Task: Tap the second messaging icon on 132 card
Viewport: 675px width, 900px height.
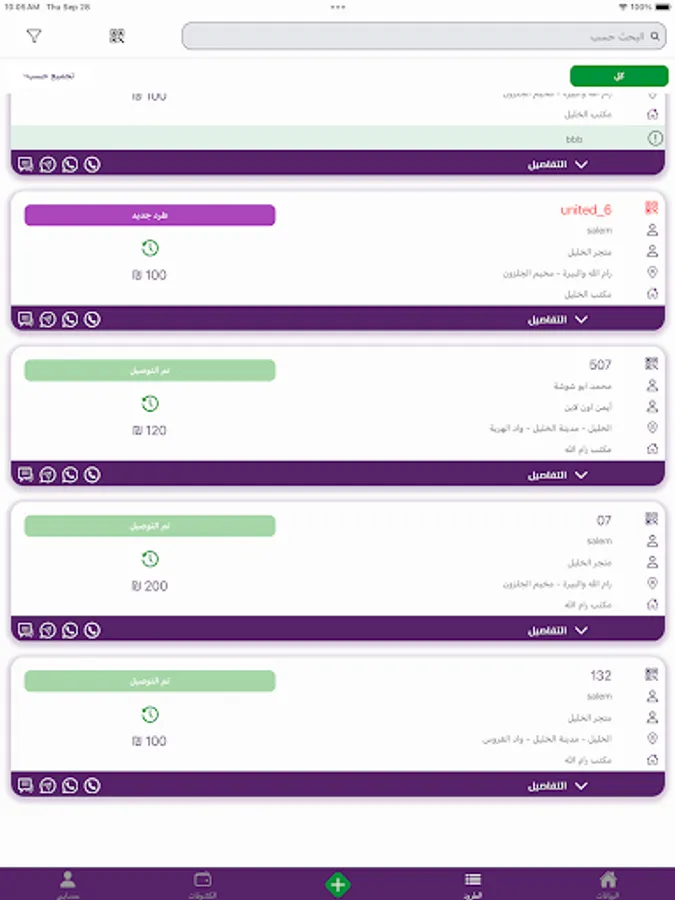Action: [x=48, y=785]
